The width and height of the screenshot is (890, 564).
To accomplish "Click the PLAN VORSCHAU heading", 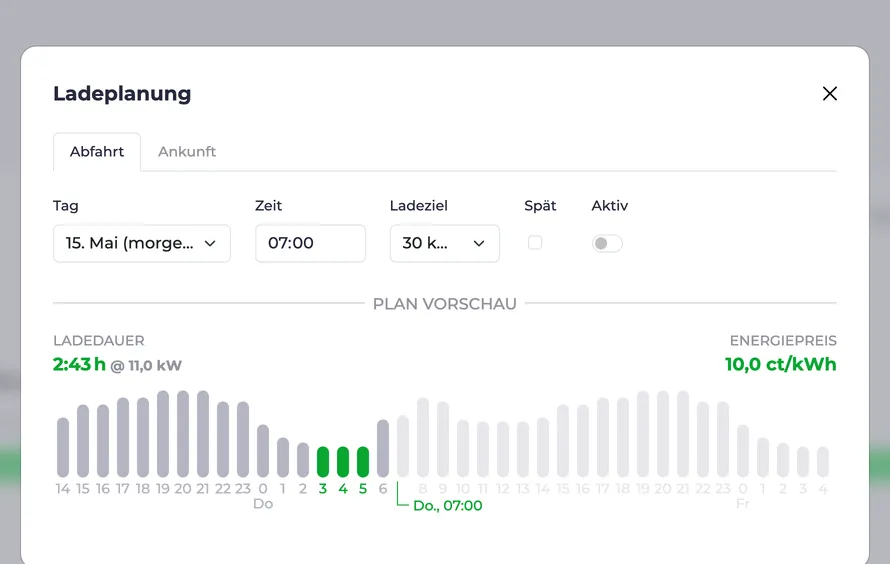I will pyautogui.click(x=444, y=304).
